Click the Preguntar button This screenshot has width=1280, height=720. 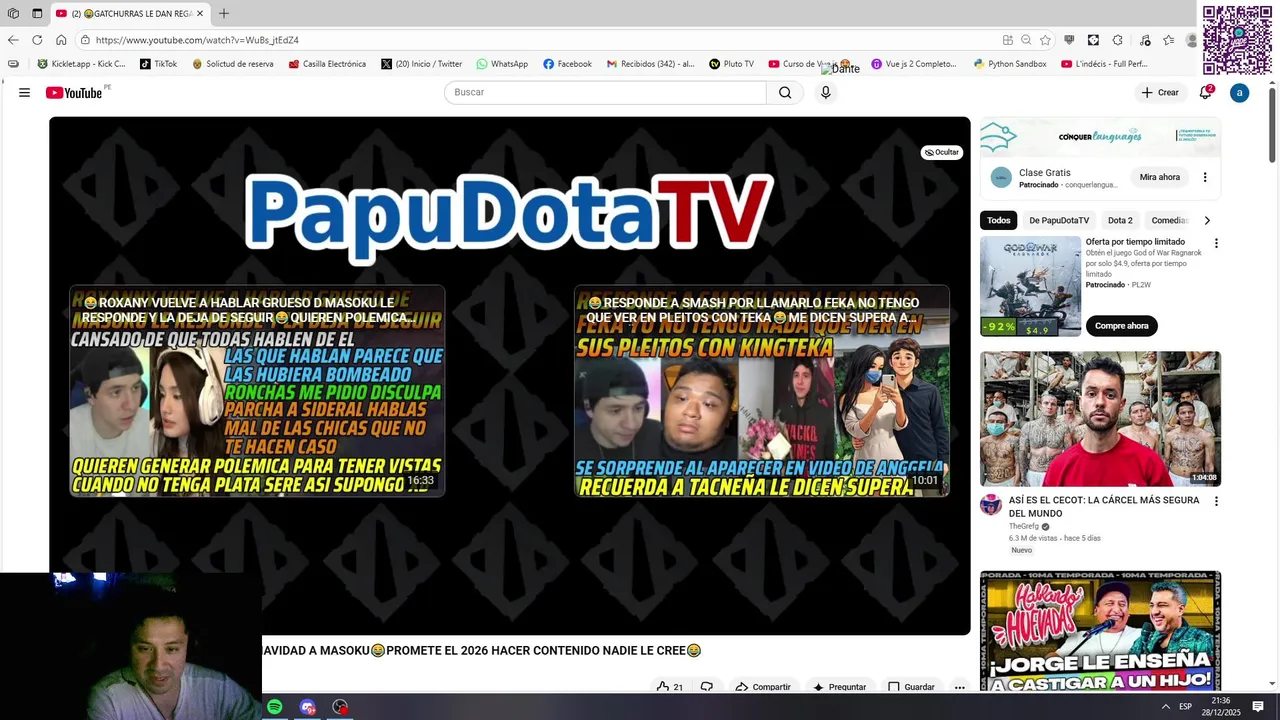click(840, 687)
